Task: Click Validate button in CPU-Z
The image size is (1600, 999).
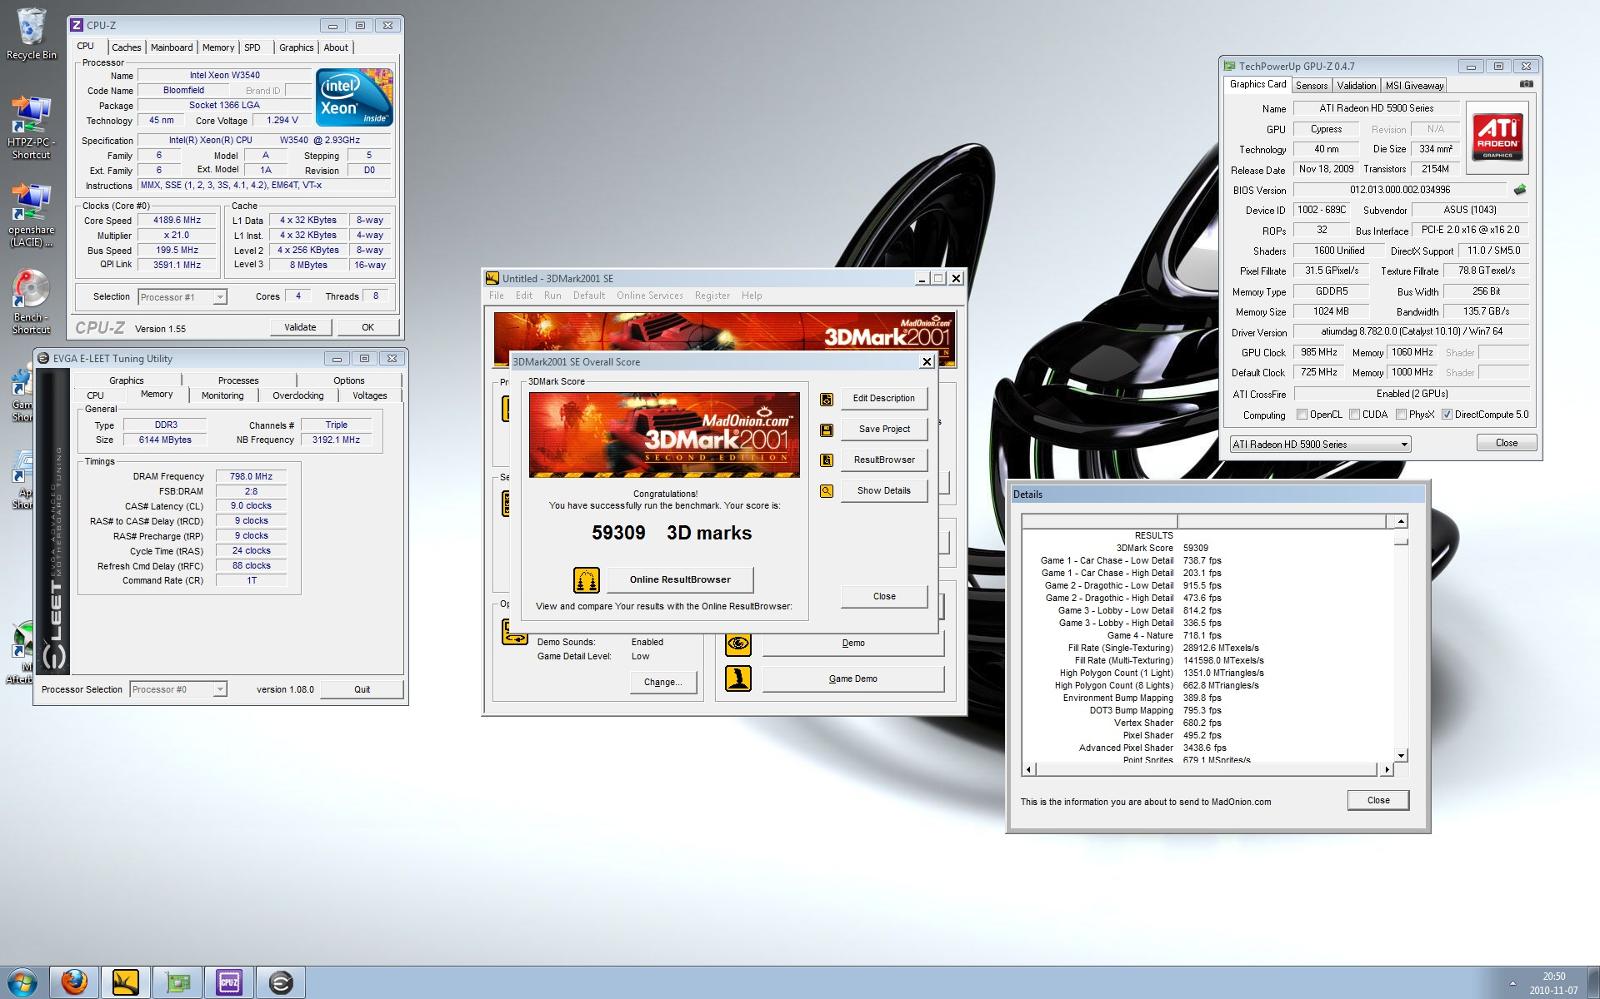Action: pyautogui.click(x=300, y=327)
